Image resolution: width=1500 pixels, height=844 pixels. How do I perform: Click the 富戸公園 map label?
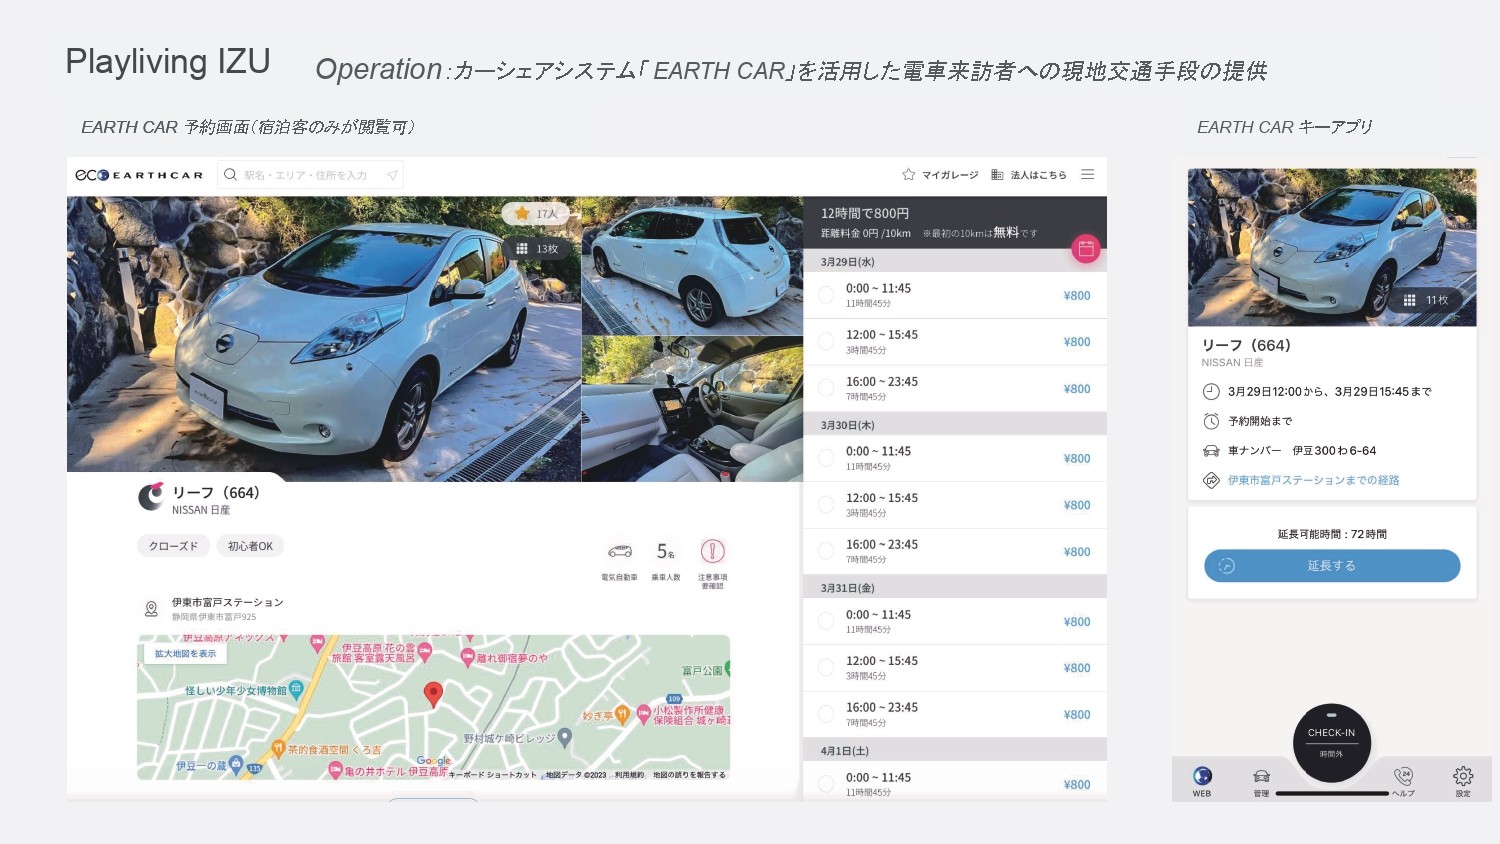702,670
